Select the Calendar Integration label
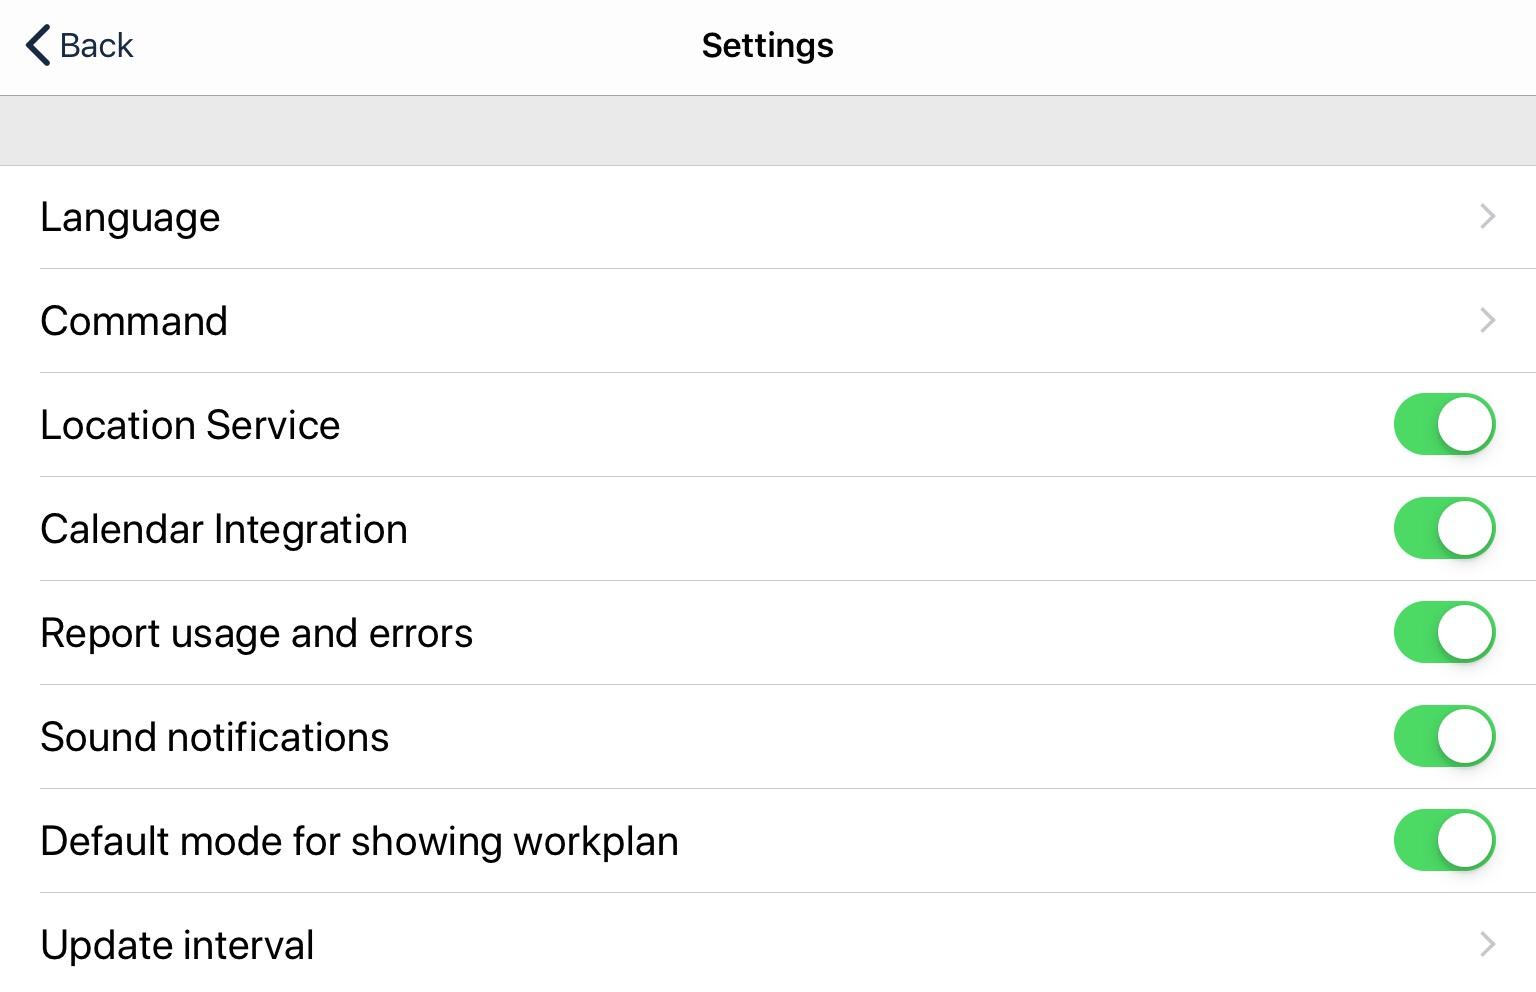 click(x=224, y=529)
